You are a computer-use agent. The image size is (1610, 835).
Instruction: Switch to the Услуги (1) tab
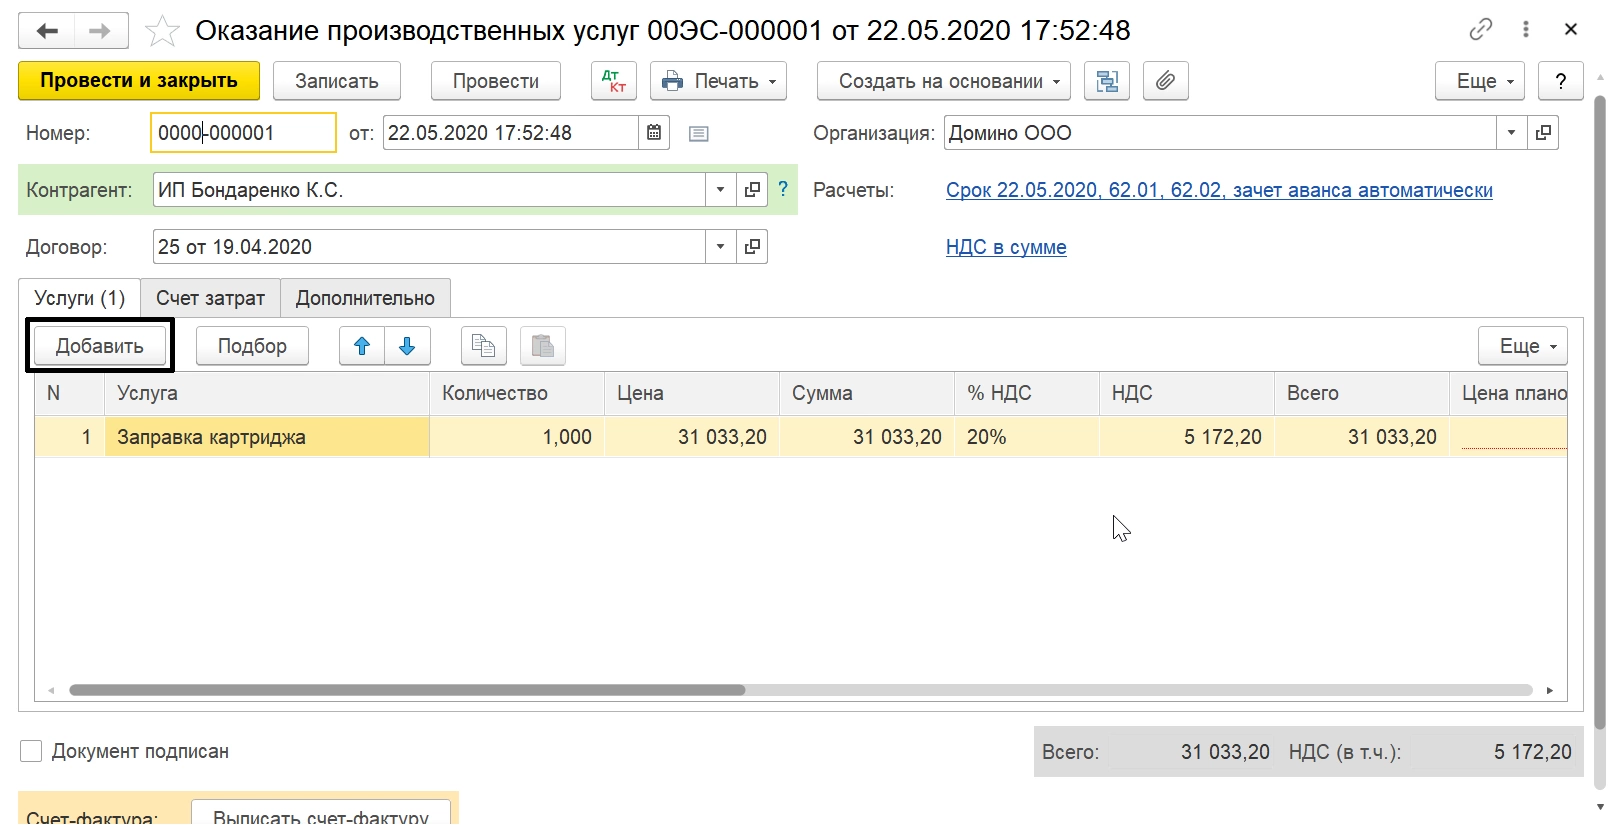point(79,298)
